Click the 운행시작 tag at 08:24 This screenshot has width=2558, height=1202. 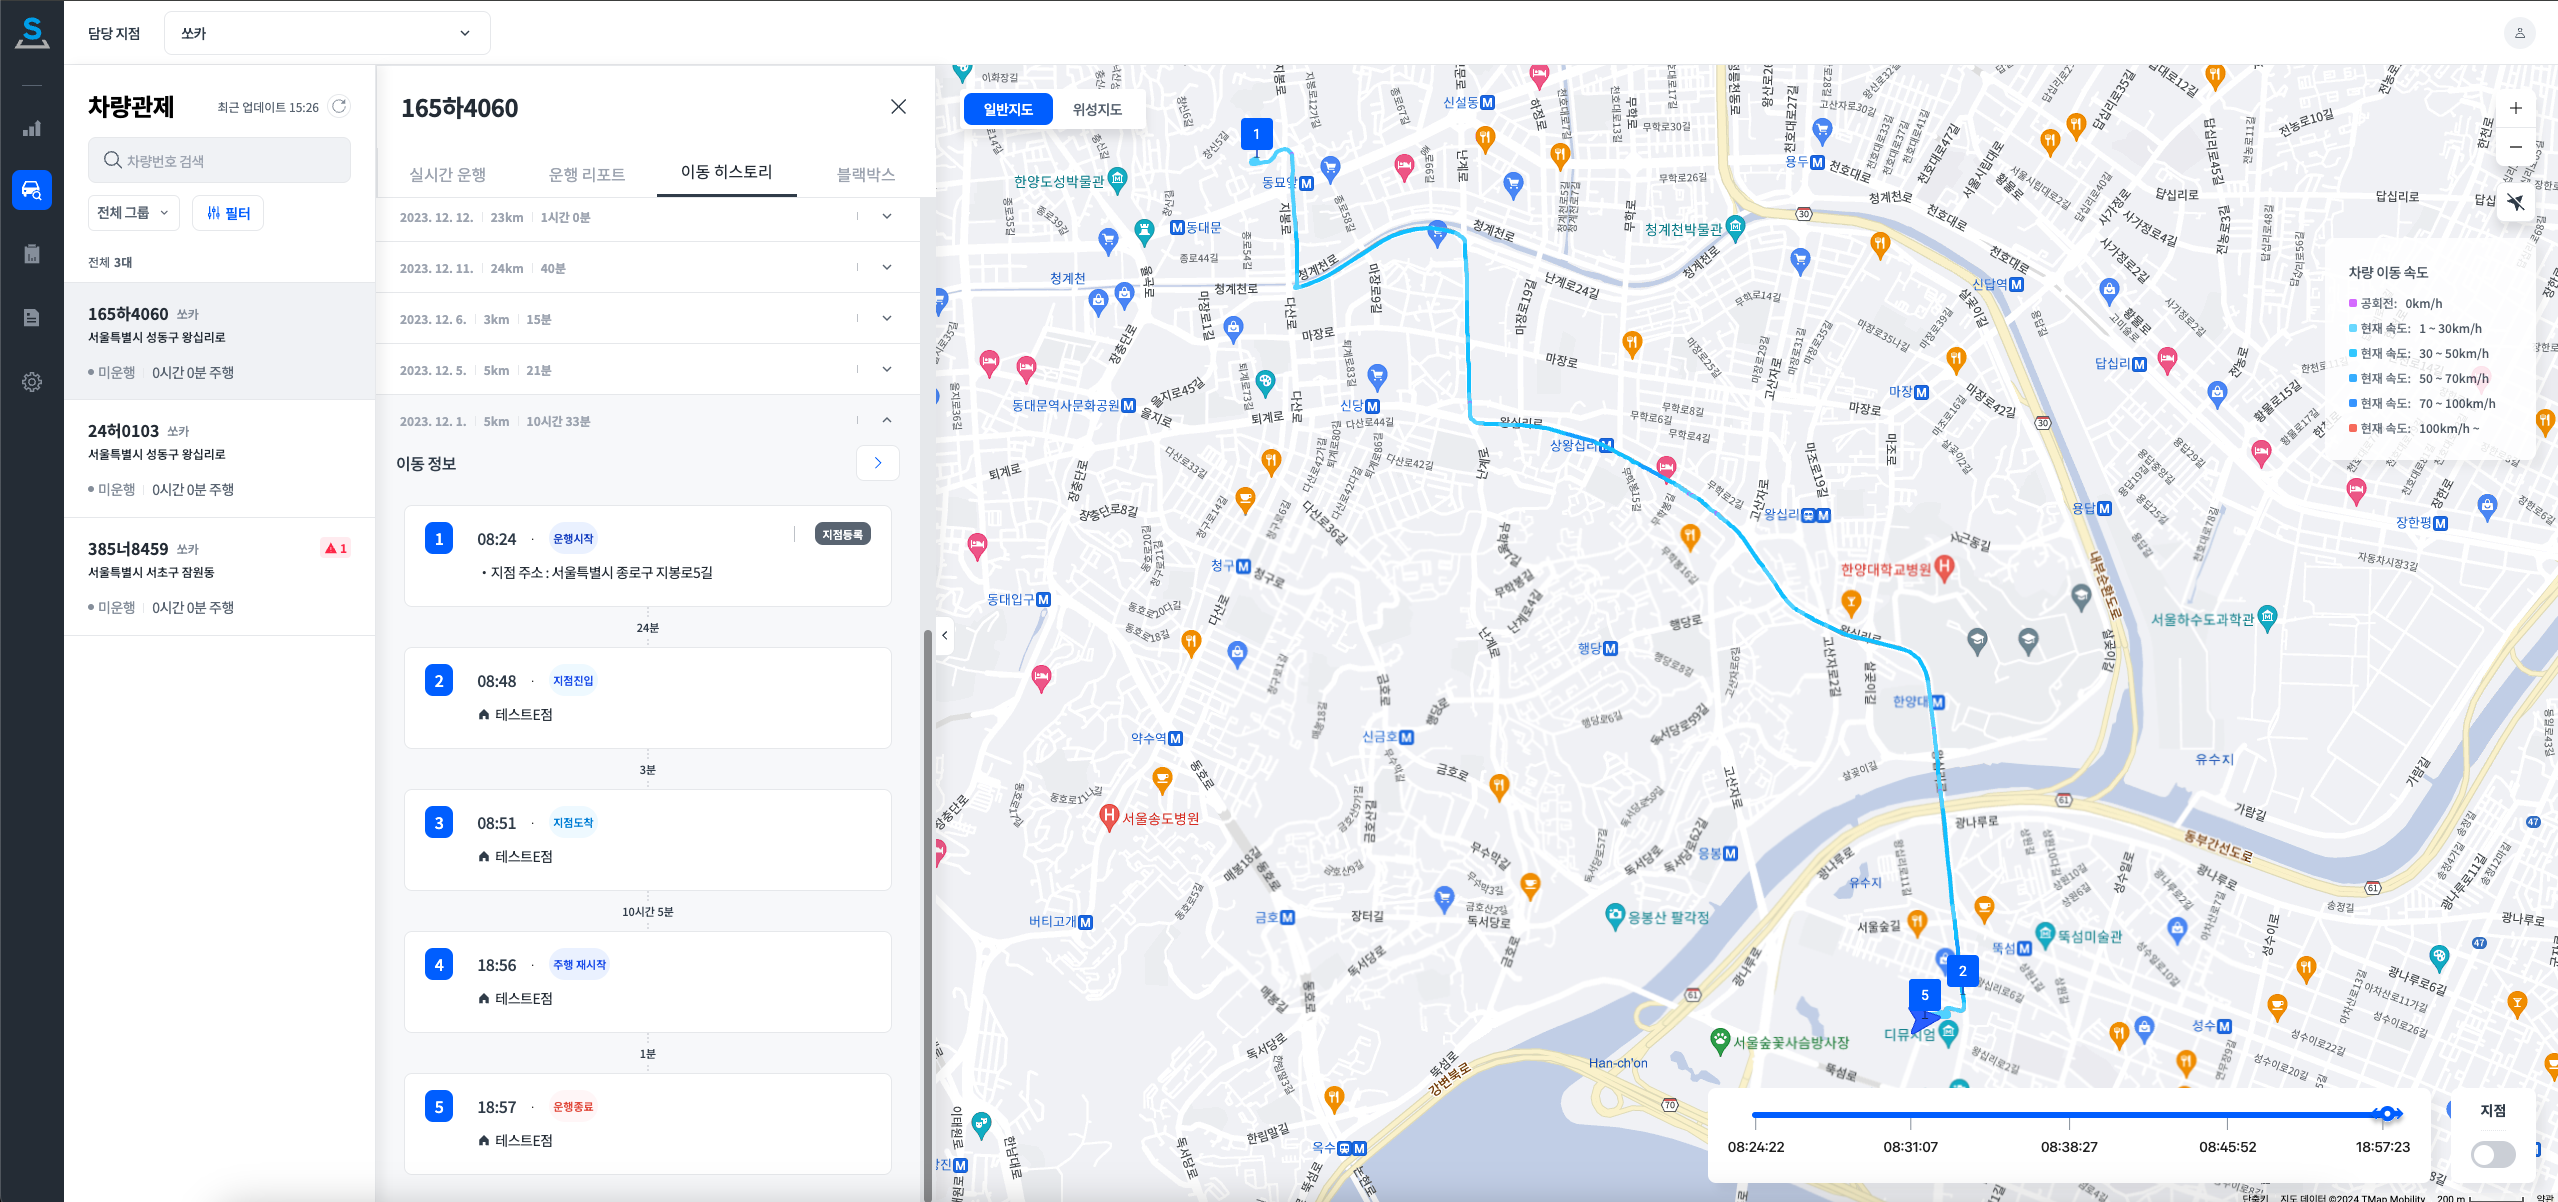tap(573, 539)
